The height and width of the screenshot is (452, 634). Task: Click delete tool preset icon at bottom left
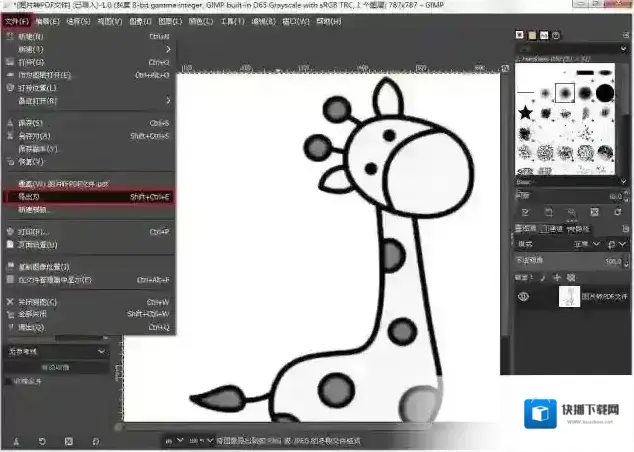[x=68, y=440]
